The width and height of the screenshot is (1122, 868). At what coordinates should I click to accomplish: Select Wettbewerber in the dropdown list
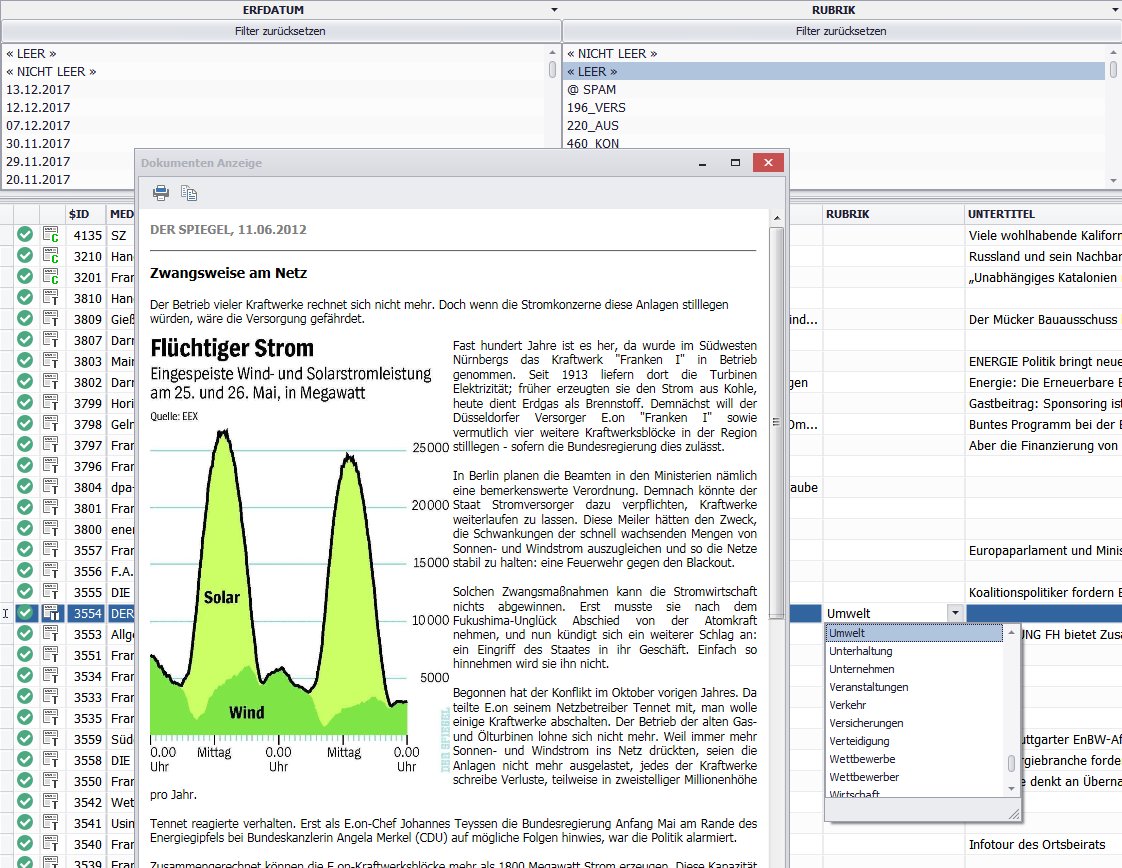coord(914,776)
